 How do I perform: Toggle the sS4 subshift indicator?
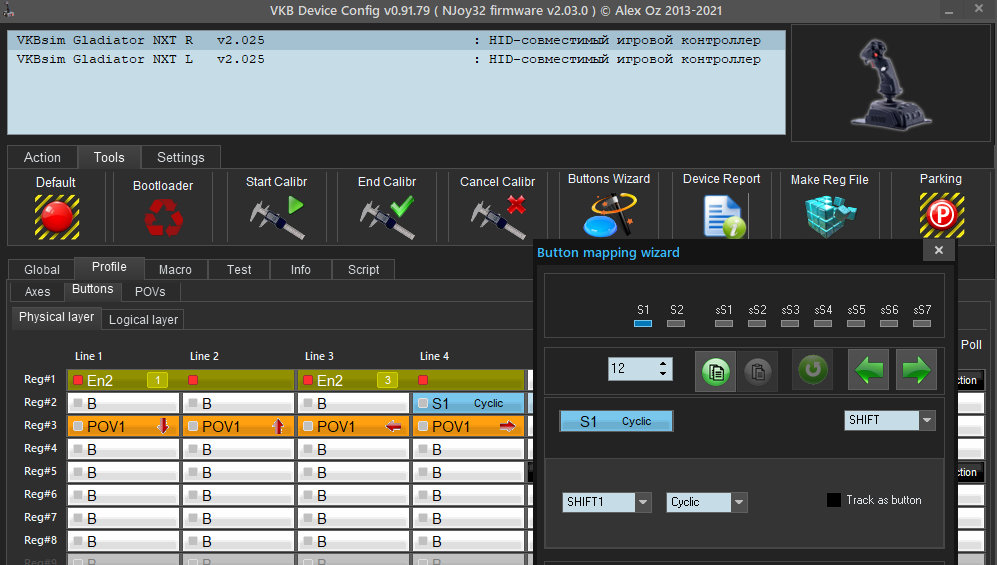823,323
